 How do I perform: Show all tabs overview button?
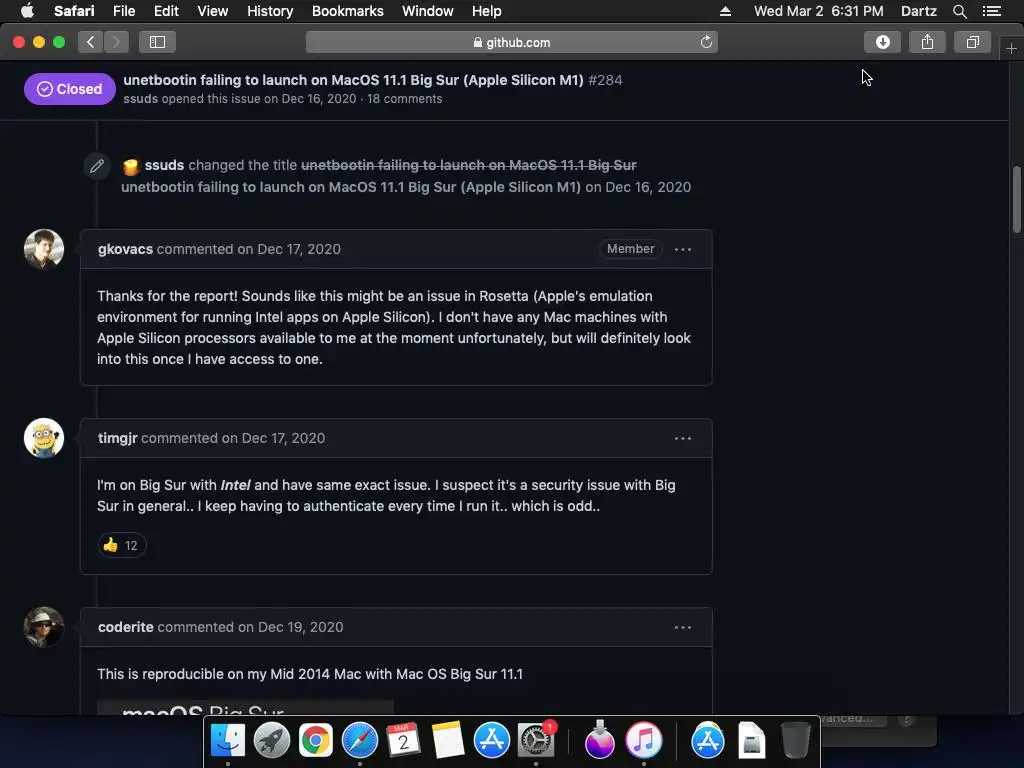[972, 42]
